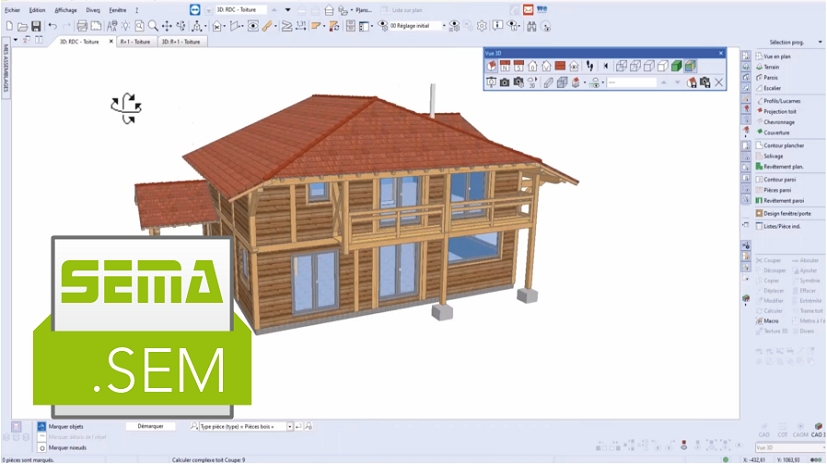Select the Marquer objets radio option

pyautogui.click(x=42, y=426)
